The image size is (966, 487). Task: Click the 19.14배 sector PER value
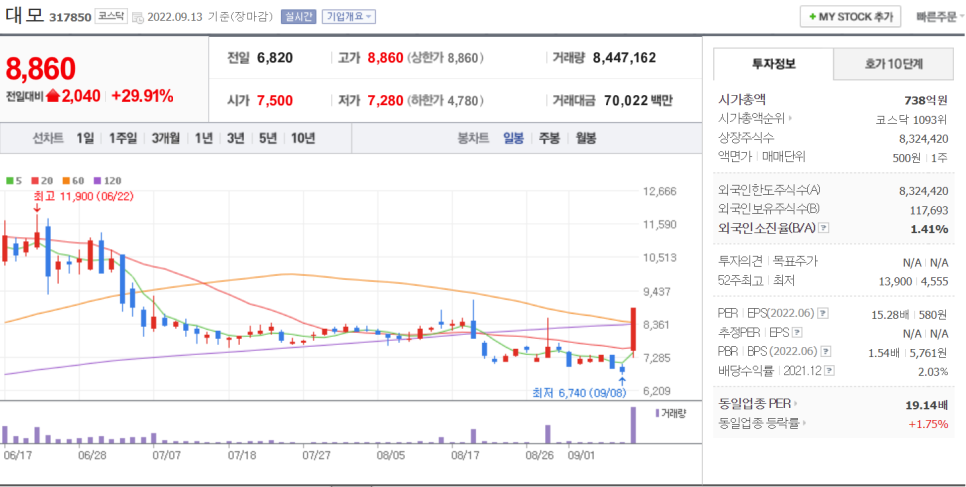point(927,405)
